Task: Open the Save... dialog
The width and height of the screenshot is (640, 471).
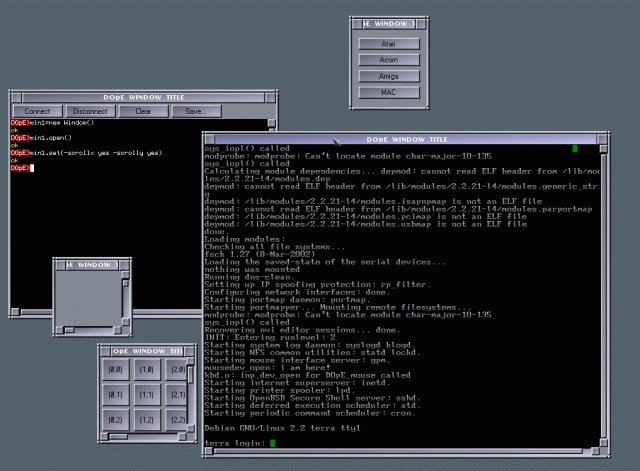Action: tap(196, 111)
